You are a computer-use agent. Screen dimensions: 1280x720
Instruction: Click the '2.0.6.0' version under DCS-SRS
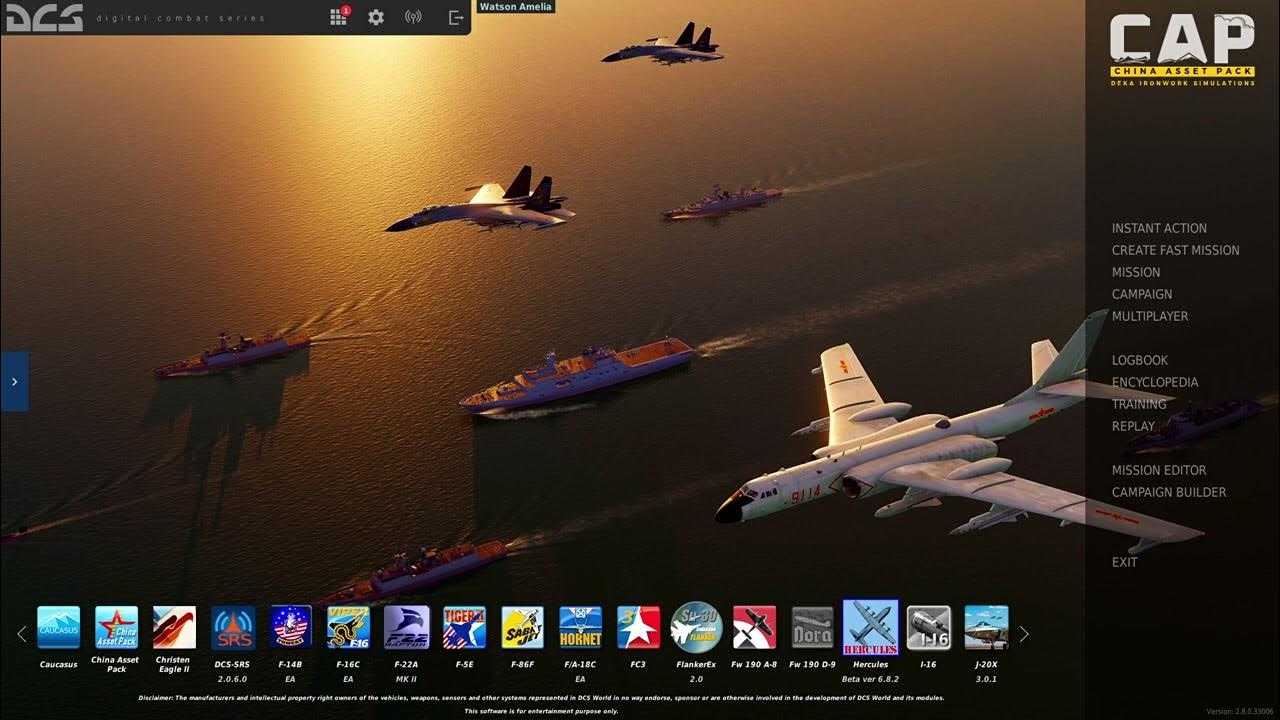[x=232, y=679]
